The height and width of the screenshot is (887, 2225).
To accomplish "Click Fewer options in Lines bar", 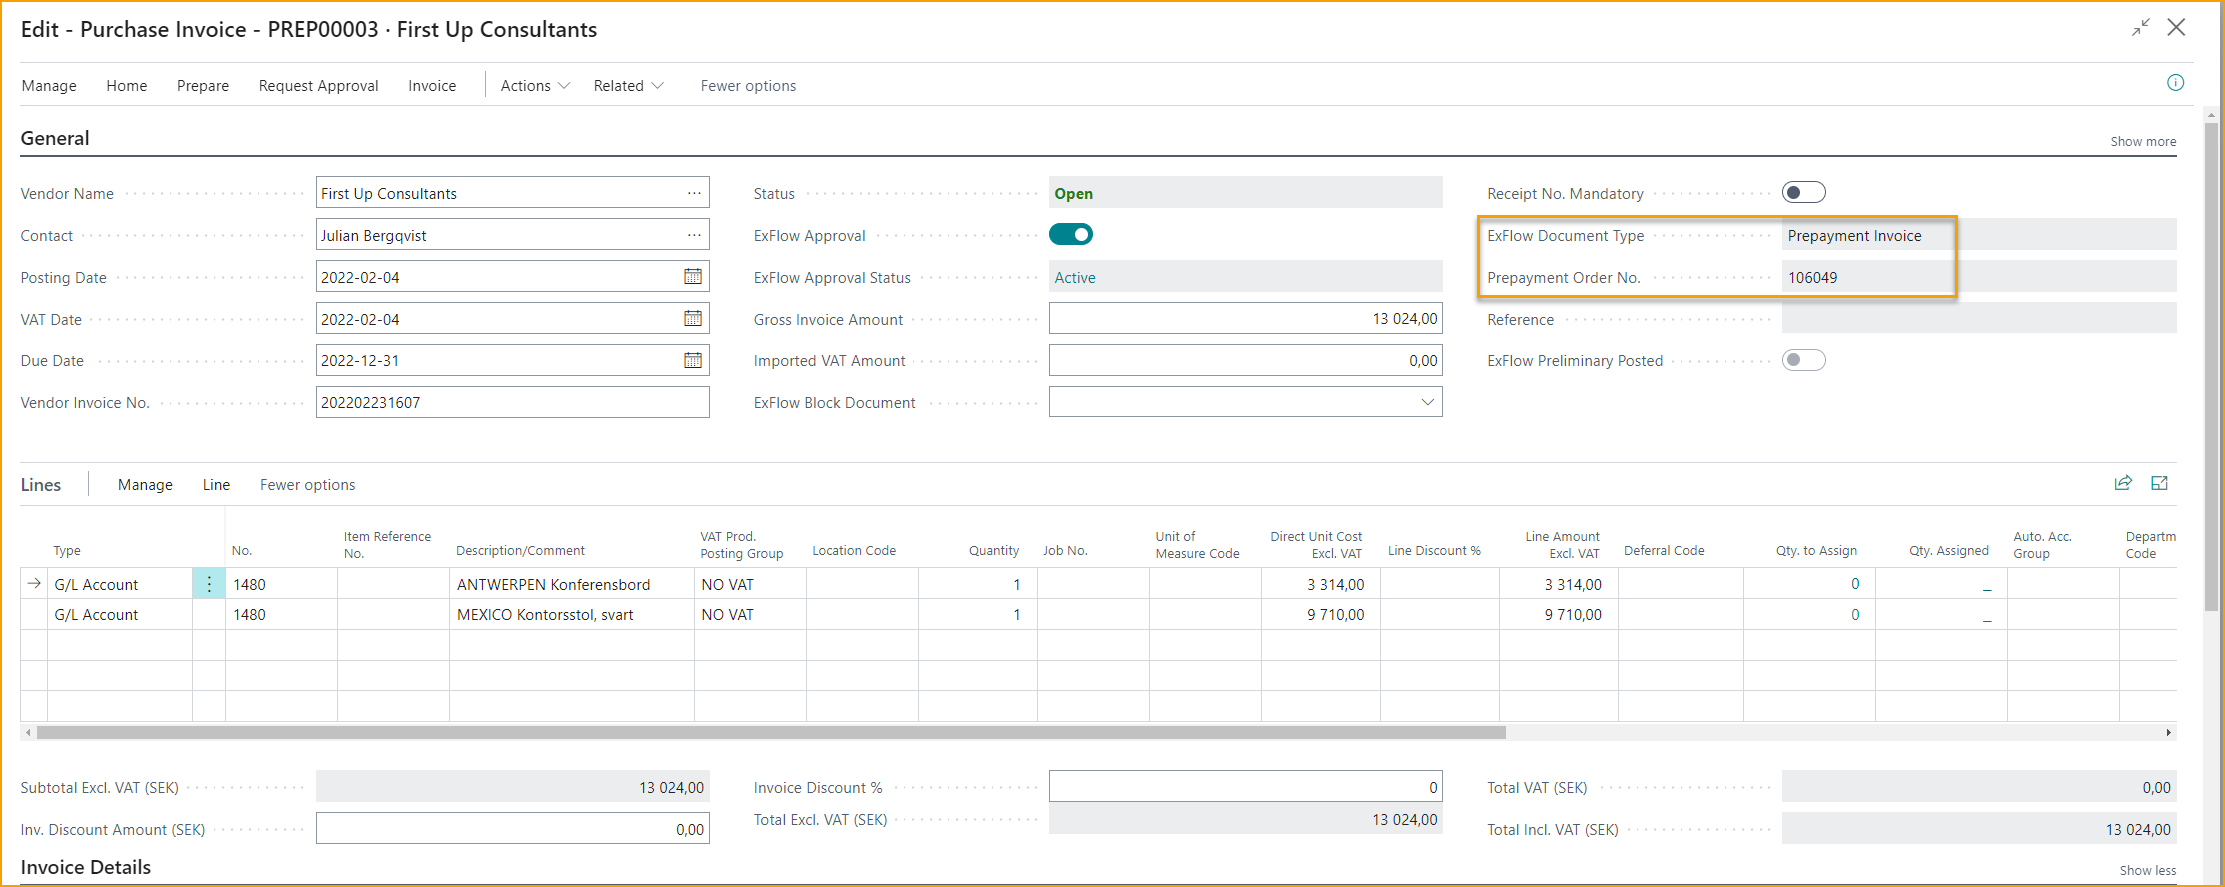I will (x=307, y=485).
